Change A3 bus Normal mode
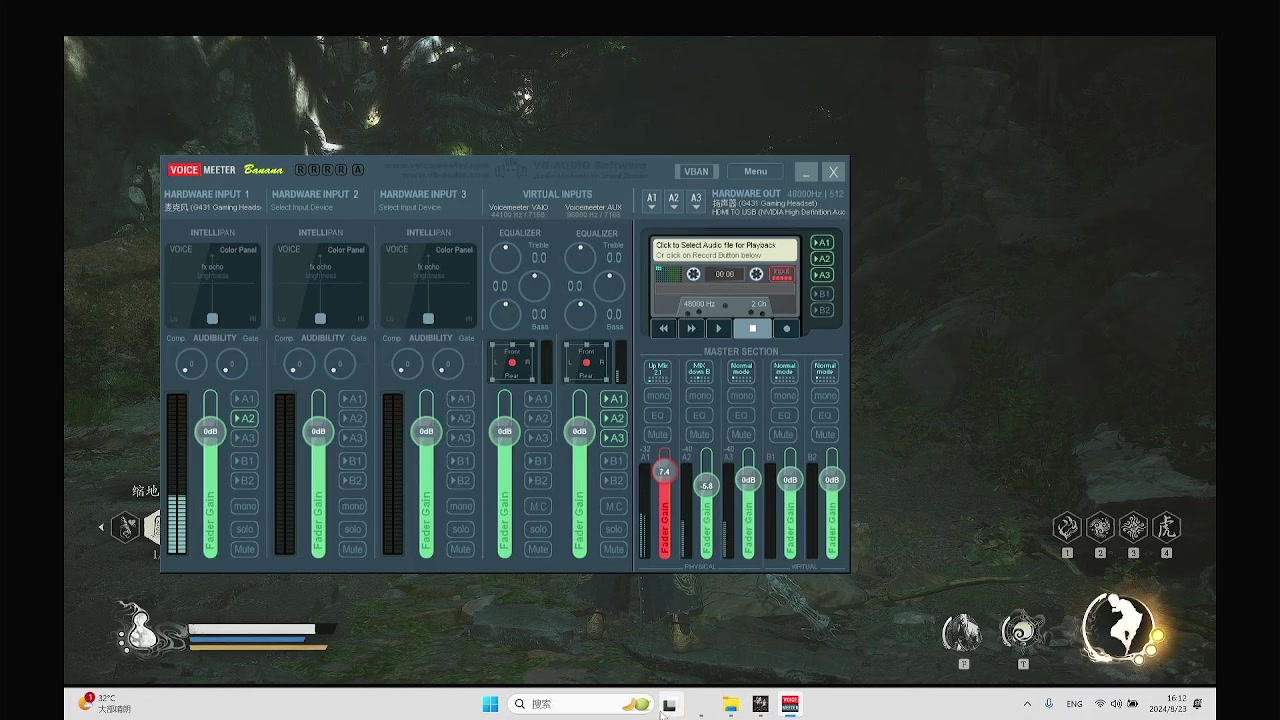 click(741, 370)
